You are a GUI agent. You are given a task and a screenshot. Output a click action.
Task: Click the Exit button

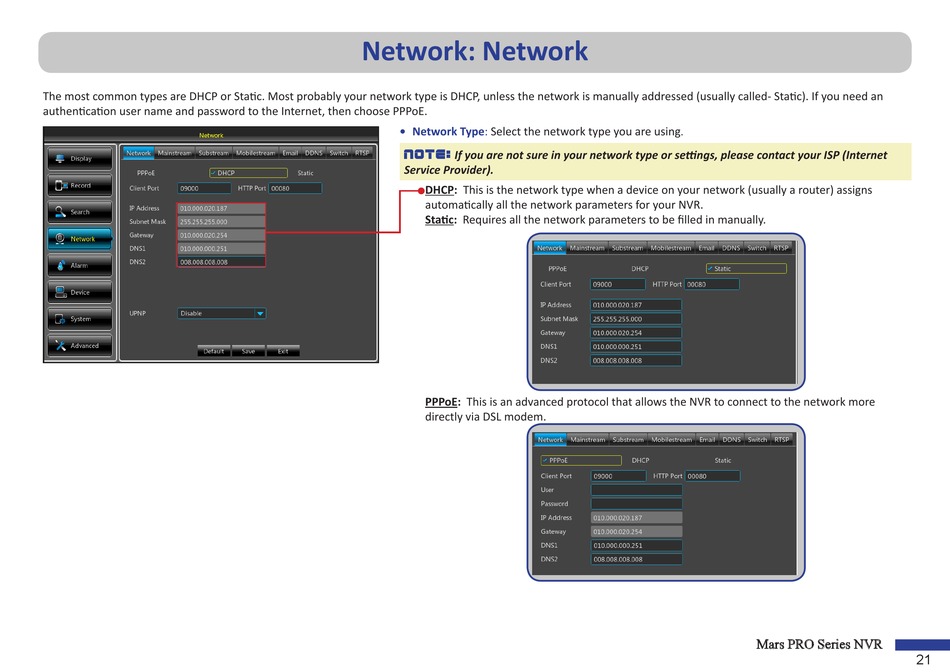[283, 351]
